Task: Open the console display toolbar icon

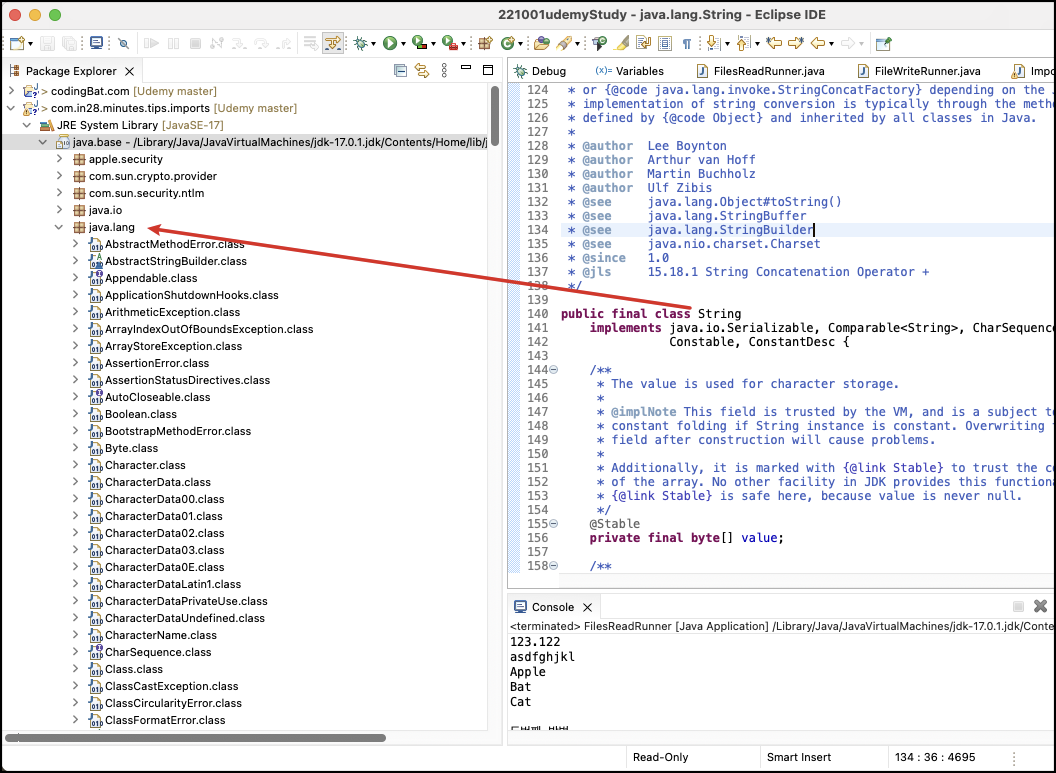Action: click(96, 43)
